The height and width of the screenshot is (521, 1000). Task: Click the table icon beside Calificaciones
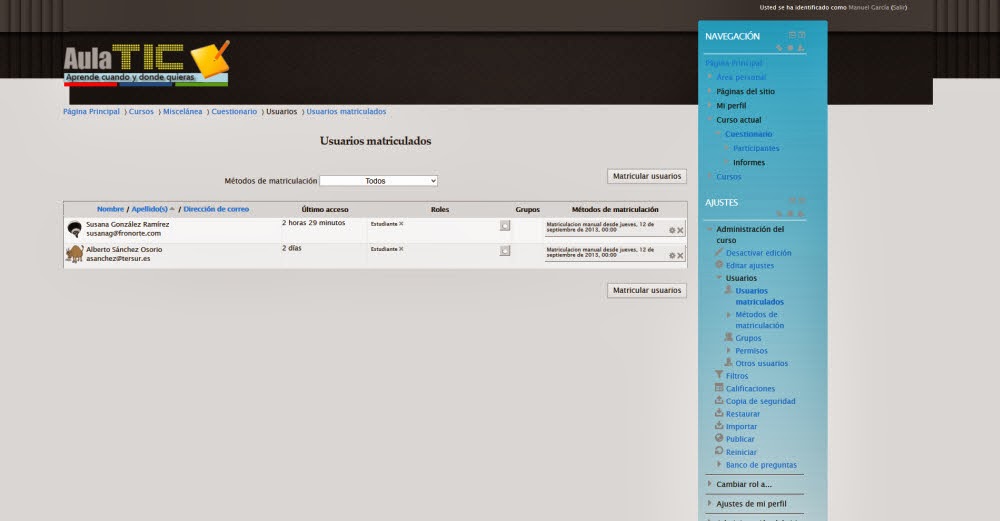click(719, 388)
